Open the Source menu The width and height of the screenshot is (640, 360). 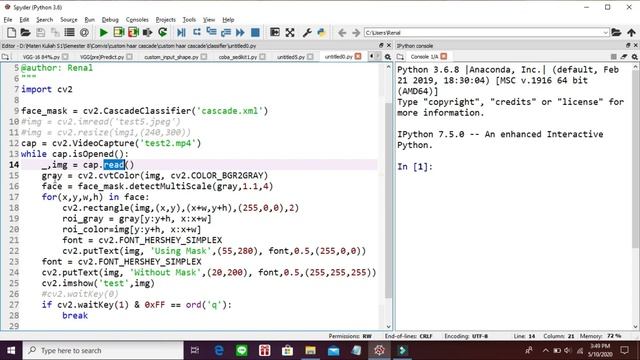click(69, 20)
